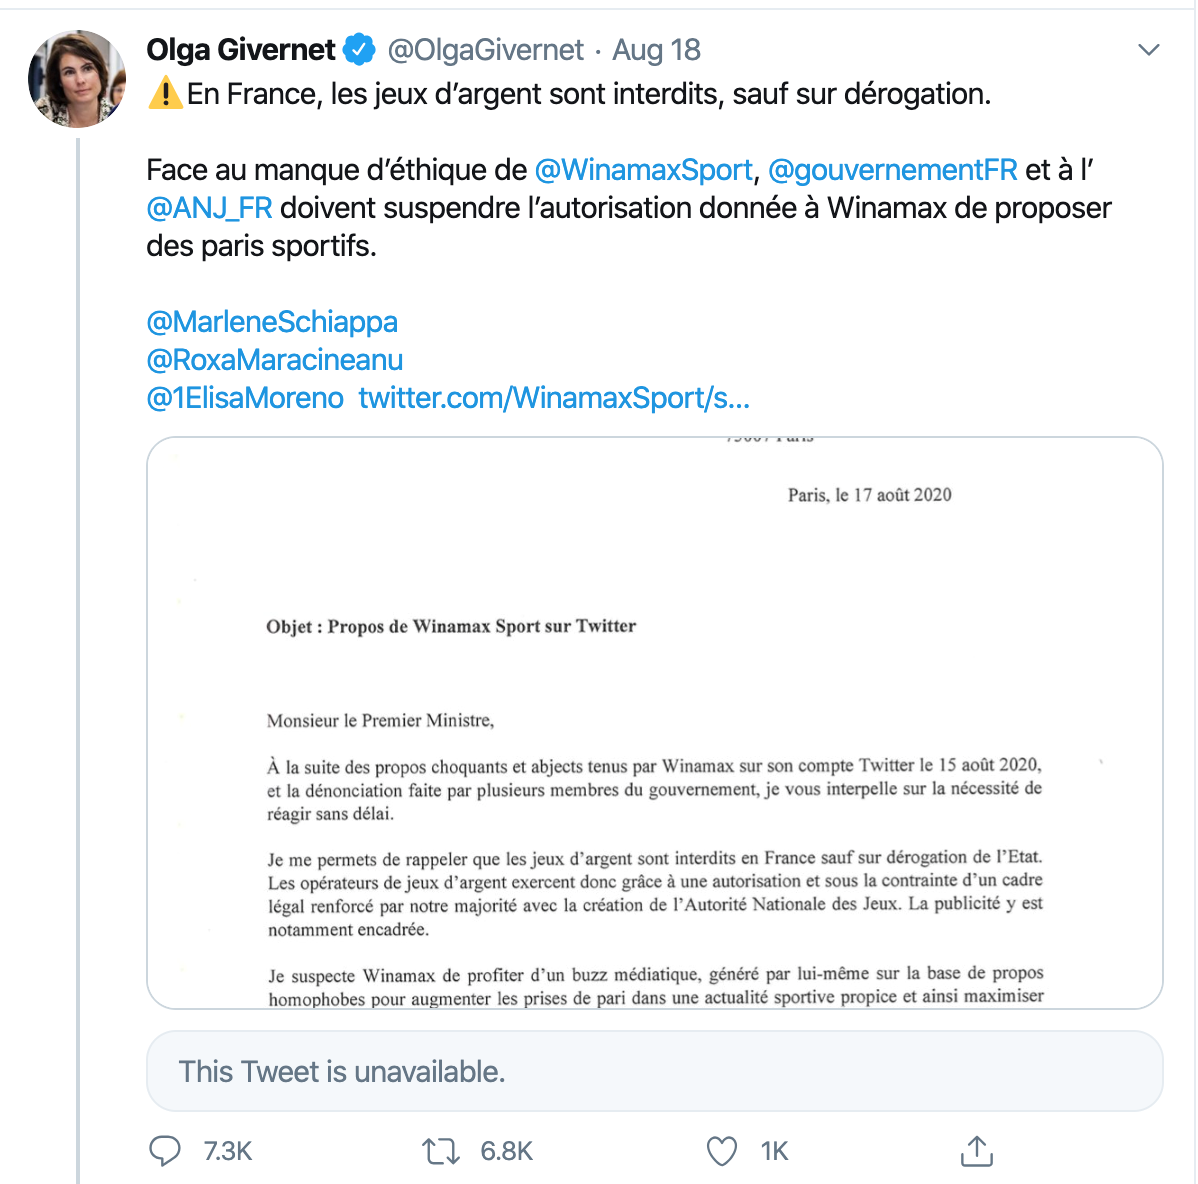Screen dimensions: 1198x1184
Task: Click the 'This Tweet is unavailable' card
Action: click(x=655, y=1071)
